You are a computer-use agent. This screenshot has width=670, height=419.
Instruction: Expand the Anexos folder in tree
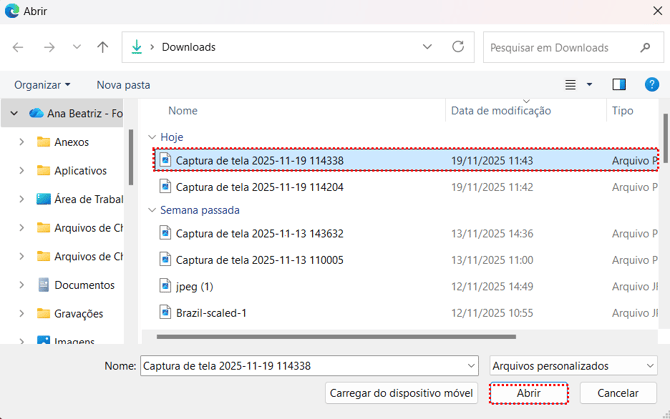[22, 142]
